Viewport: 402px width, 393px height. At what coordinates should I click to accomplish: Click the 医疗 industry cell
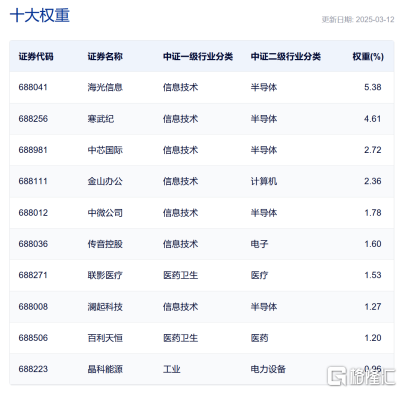(x=259, y=275)
